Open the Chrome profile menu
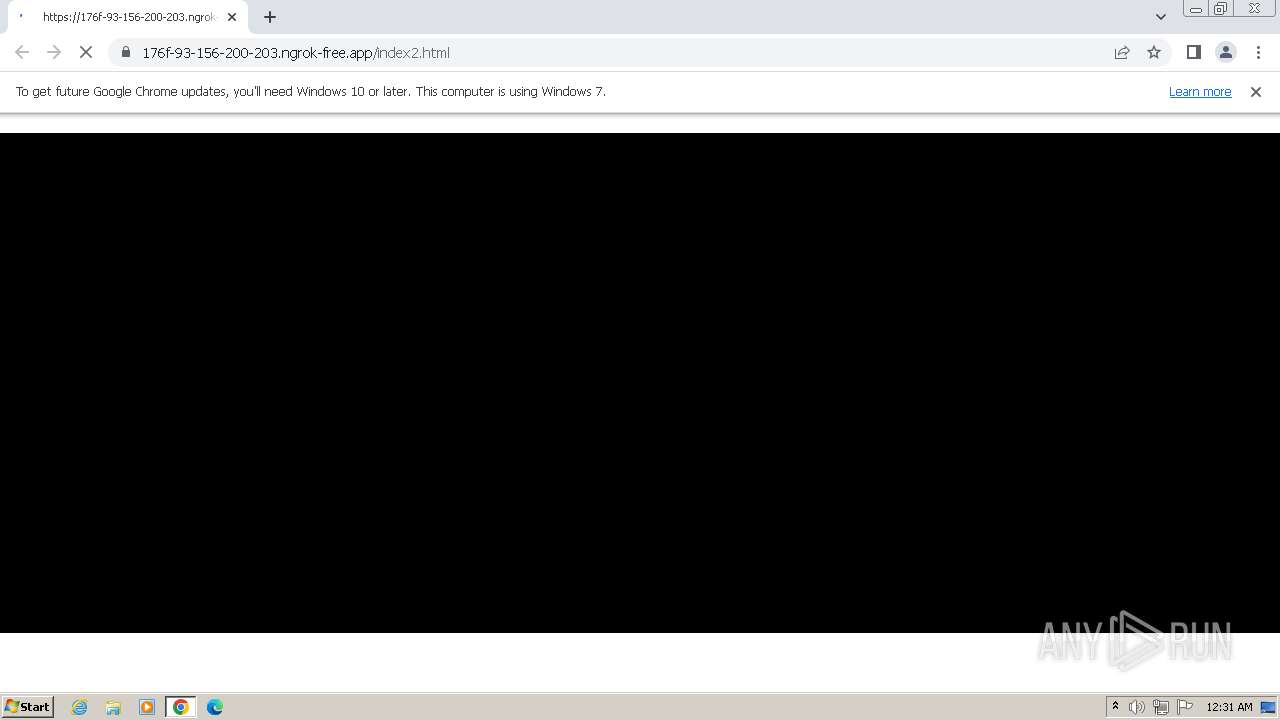 point(1225,52)
